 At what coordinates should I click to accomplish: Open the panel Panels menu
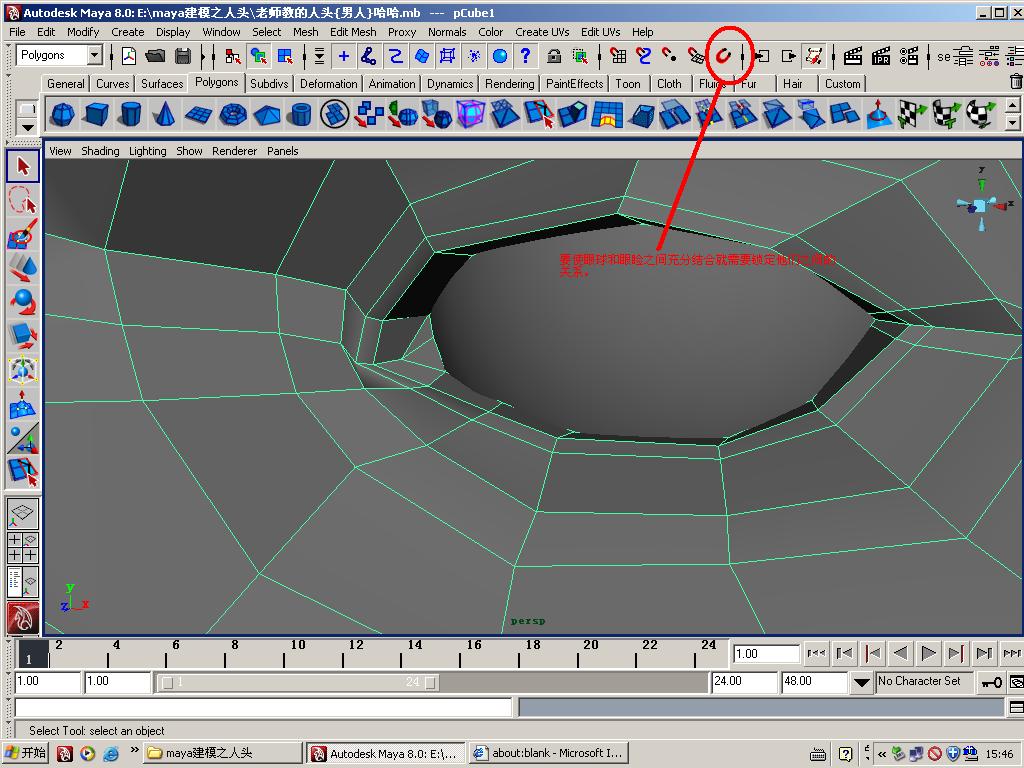point(283,151)
